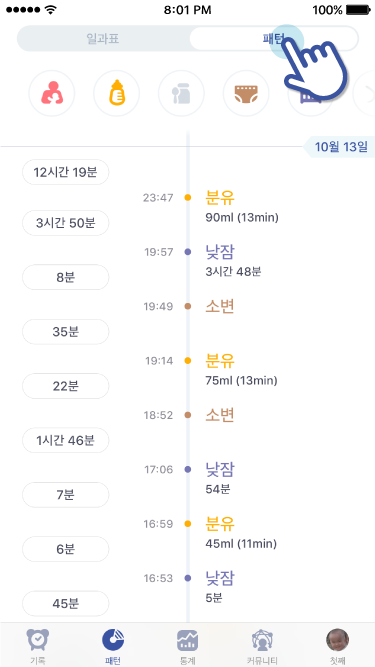
Task: Tap the 12시간 19분 interval pill
Action: pos(65,172)
